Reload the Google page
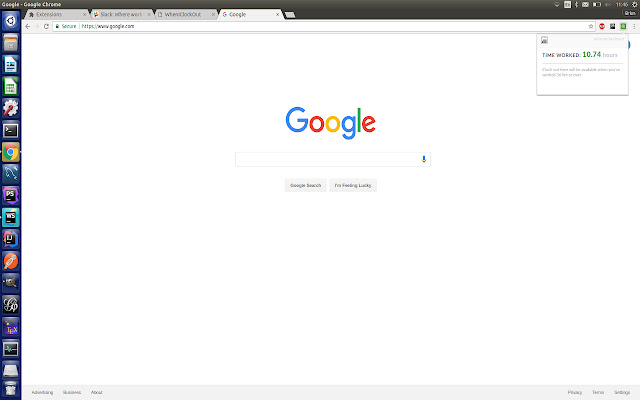 [x=46, y=26]
